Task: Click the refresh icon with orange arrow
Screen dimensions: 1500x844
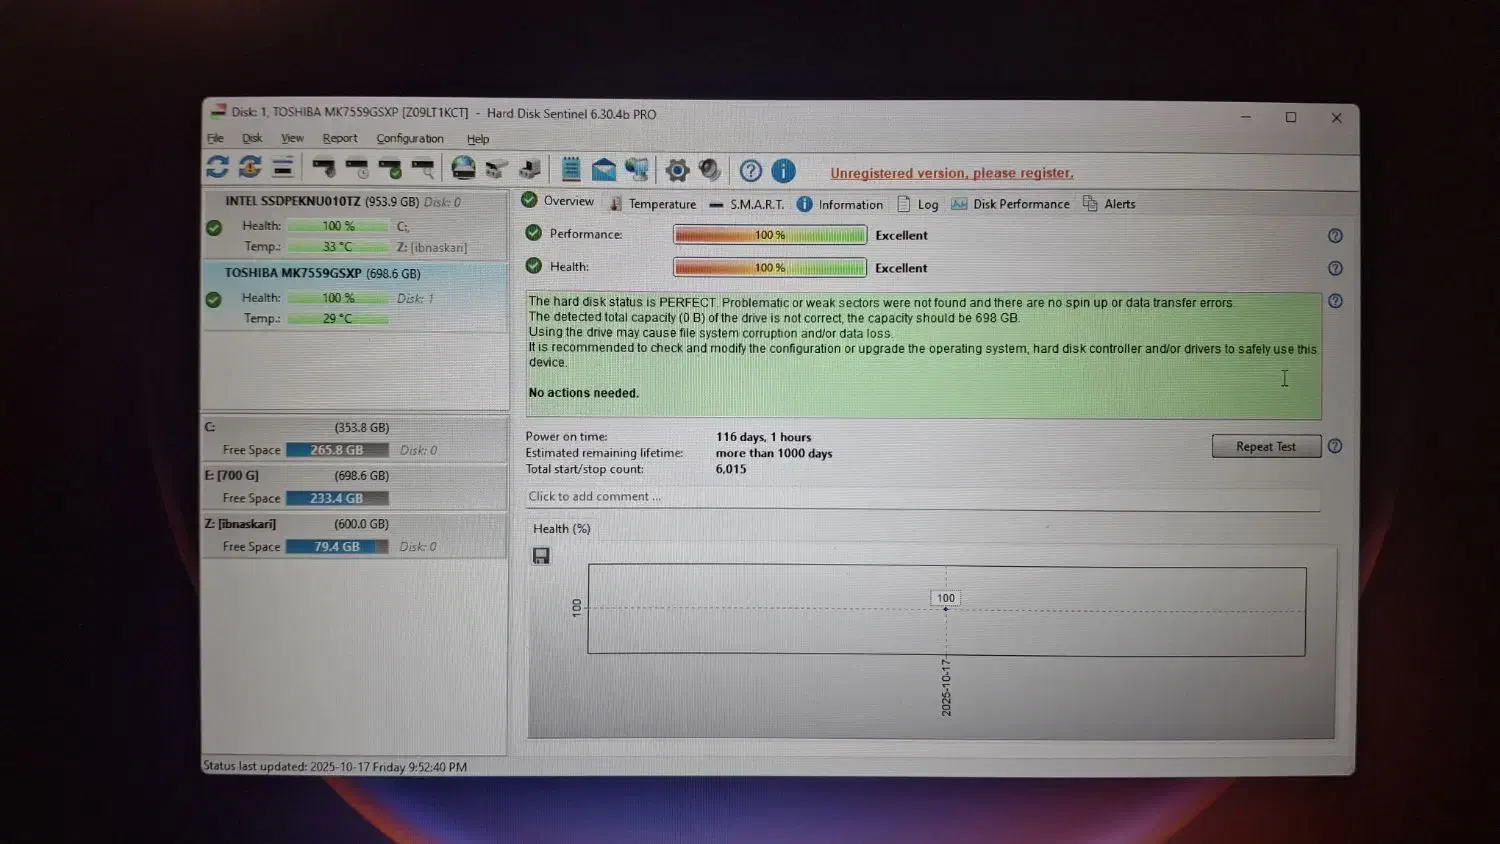Action: point(250,167)
